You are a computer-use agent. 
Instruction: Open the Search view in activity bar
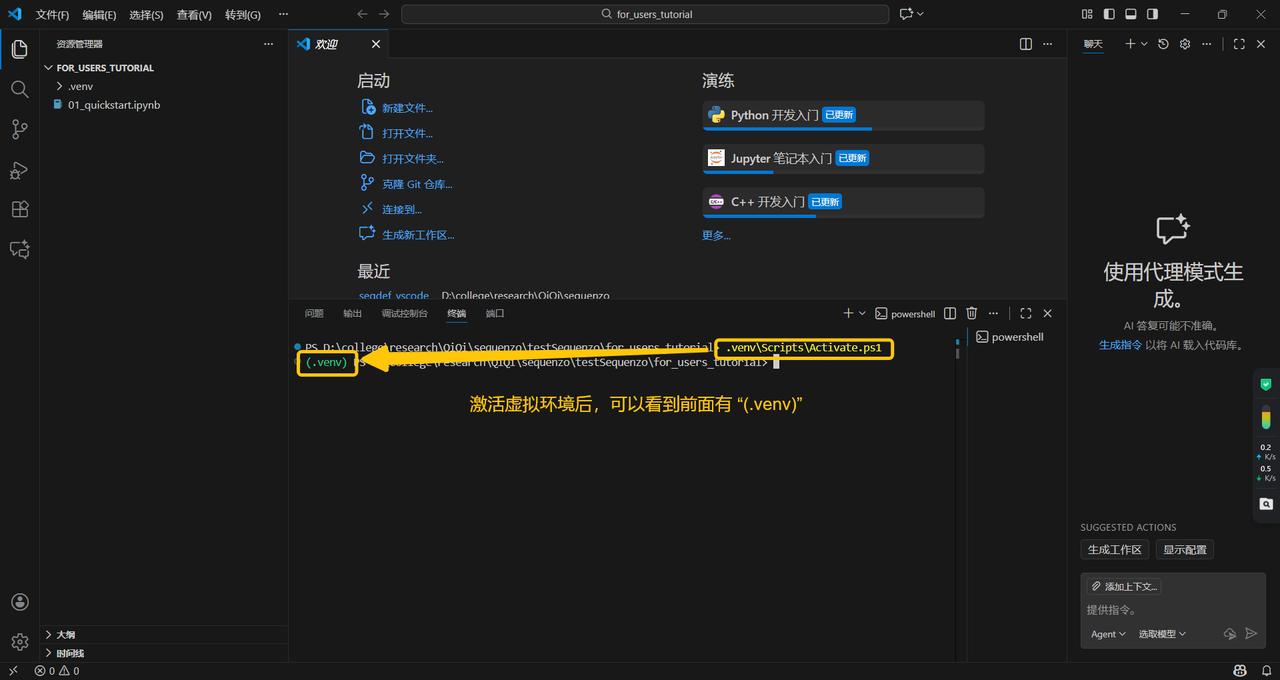19,89
